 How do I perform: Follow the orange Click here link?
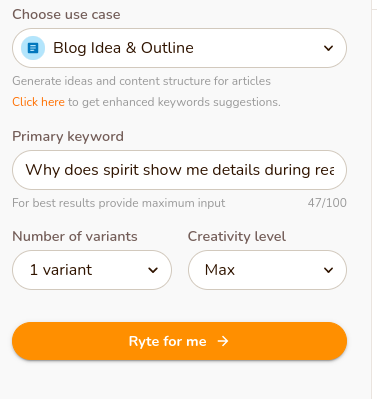[38, 102]
